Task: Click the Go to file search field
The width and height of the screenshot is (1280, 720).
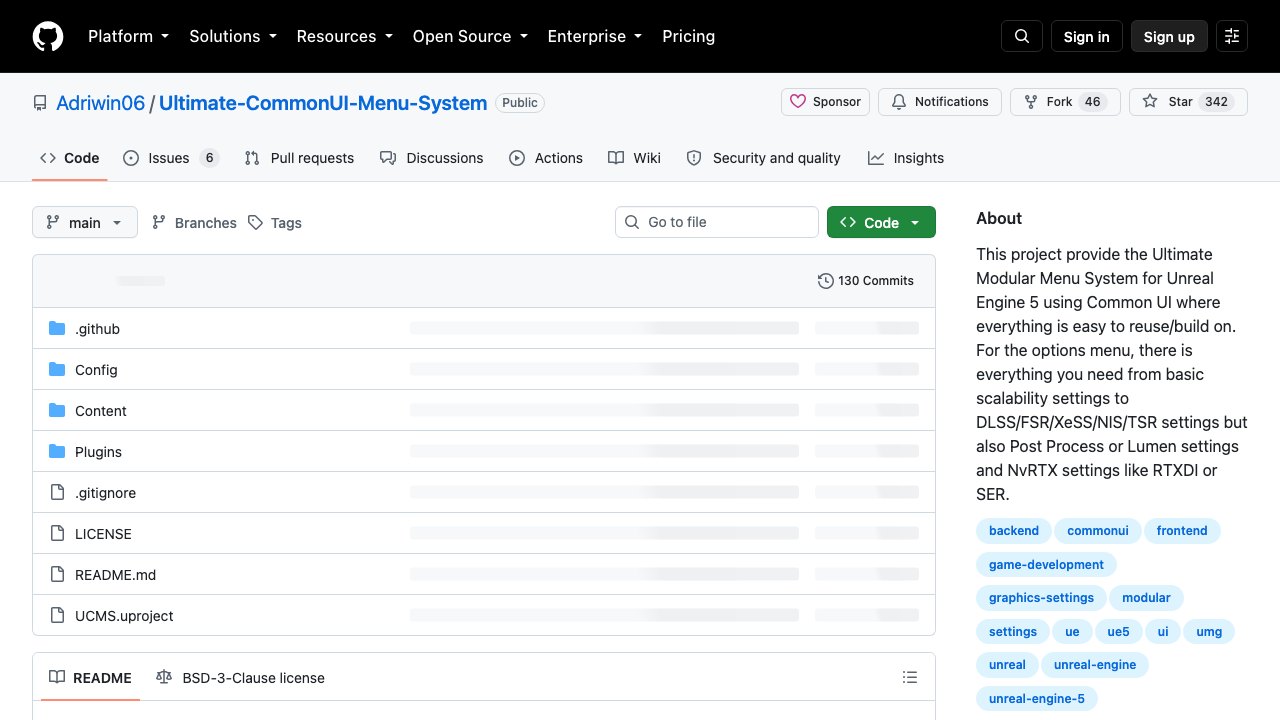Action: point(717,222)
